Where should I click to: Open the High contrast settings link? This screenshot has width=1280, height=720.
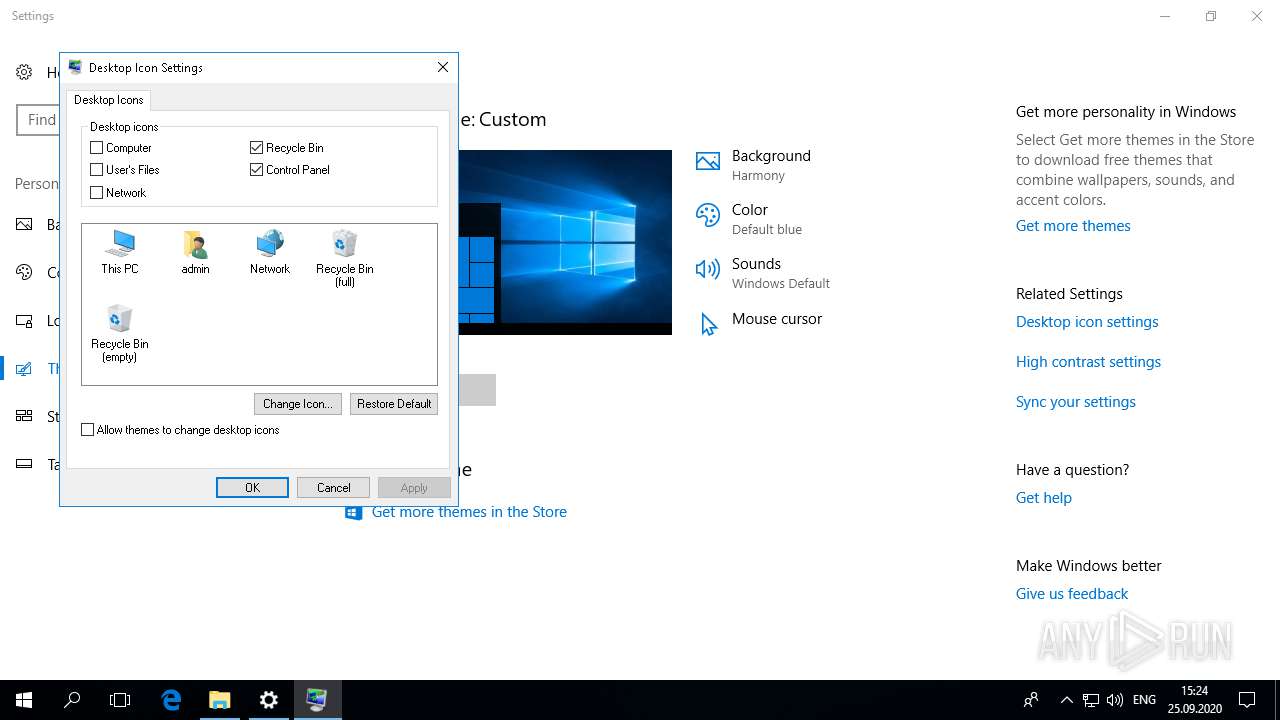coord(1088,362)
